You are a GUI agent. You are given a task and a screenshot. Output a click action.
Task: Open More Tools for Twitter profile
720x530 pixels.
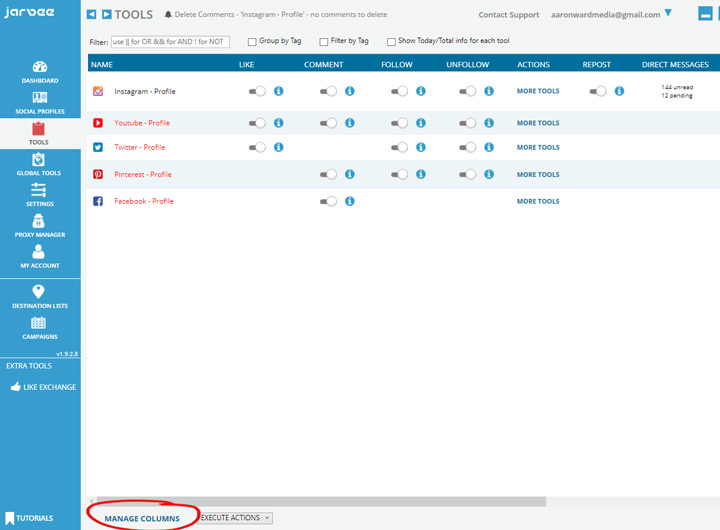(538, 147)
